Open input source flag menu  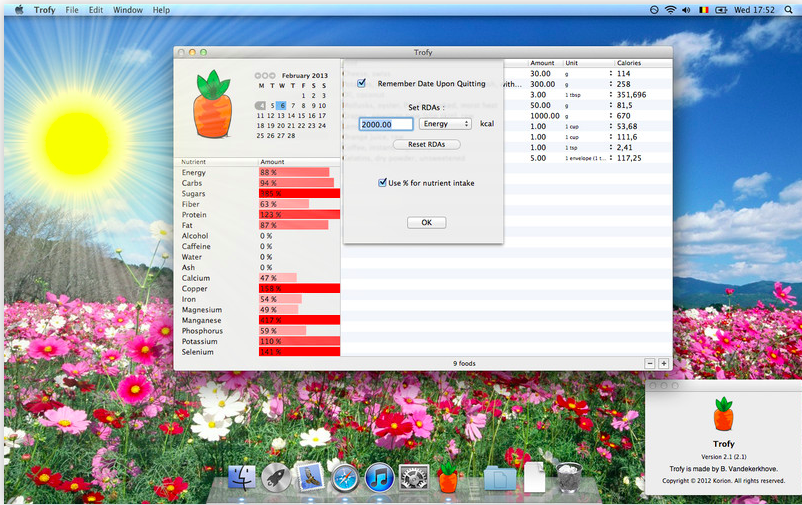(x=704, y=10)
